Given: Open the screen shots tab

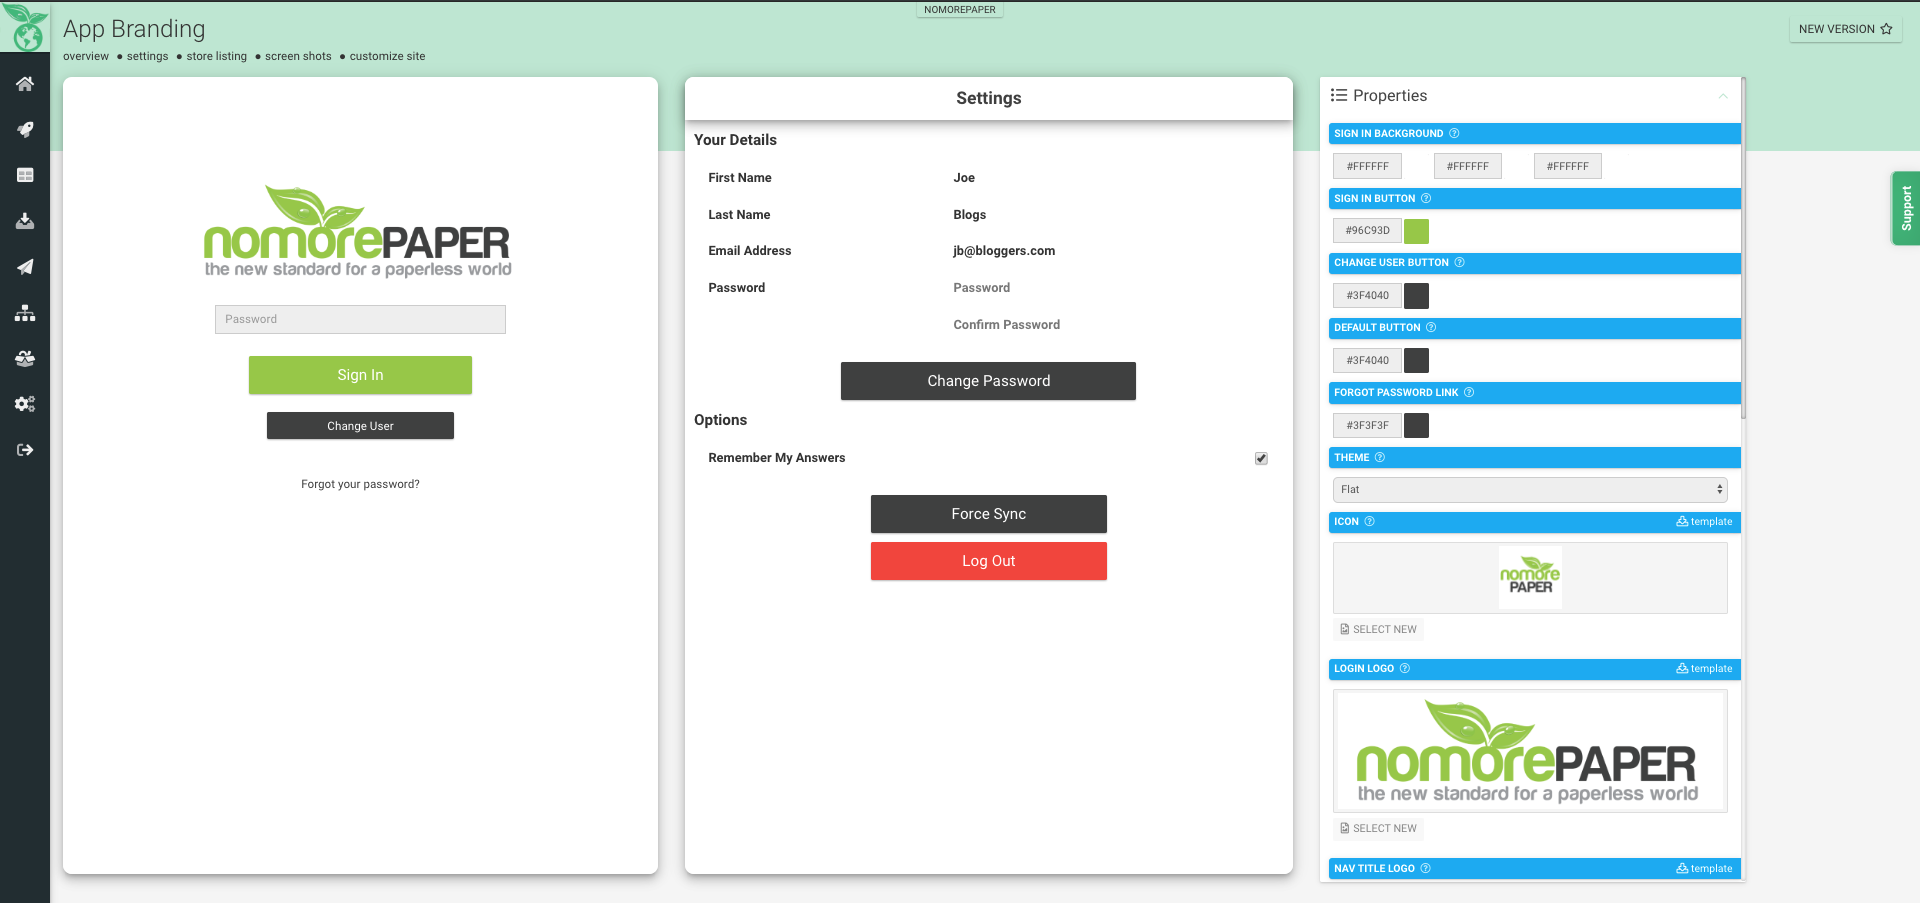Looking at the screenshot, I should click(298, 56).
